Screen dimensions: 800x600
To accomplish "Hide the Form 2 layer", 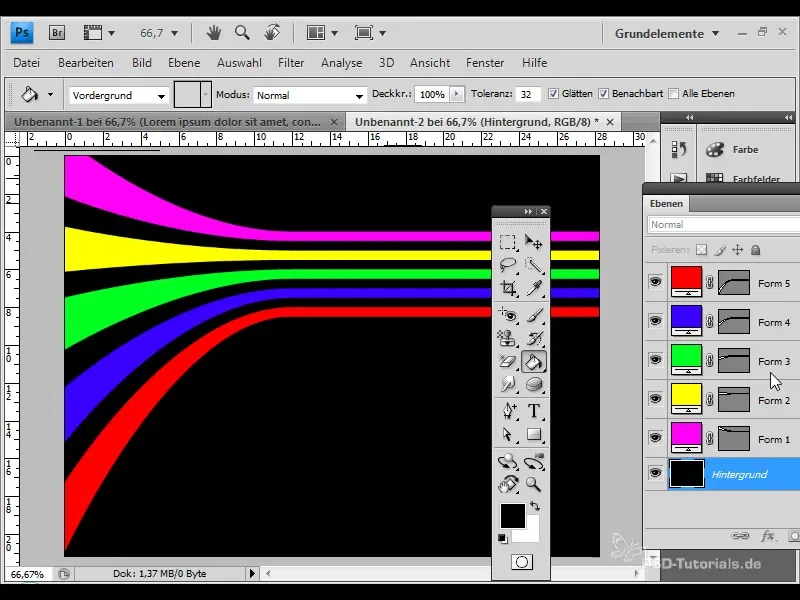I will click(x=656, y=398).
